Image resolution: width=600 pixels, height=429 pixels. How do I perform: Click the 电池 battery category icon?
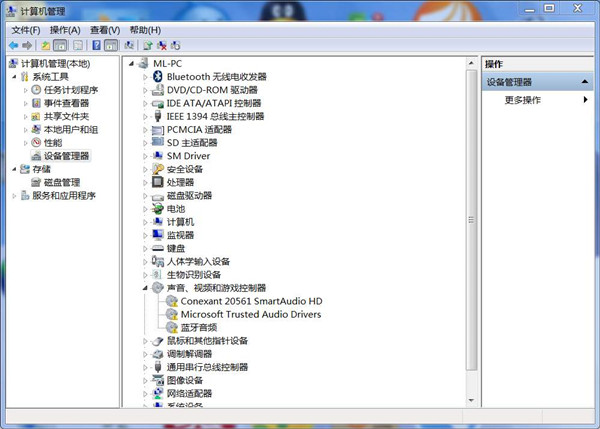[x=157, y=209]
